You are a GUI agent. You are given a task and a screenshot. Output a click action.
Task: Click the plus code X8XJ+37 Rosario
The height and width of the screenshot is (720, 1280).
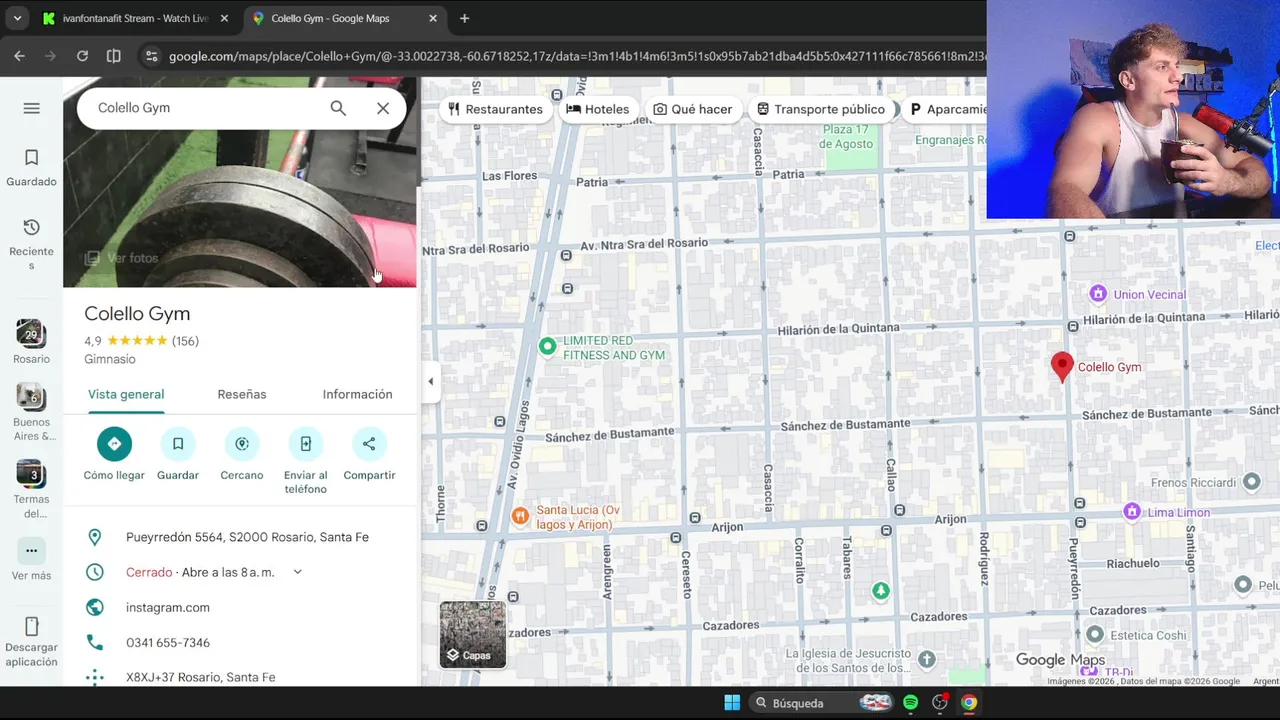(x=200, y=677)
